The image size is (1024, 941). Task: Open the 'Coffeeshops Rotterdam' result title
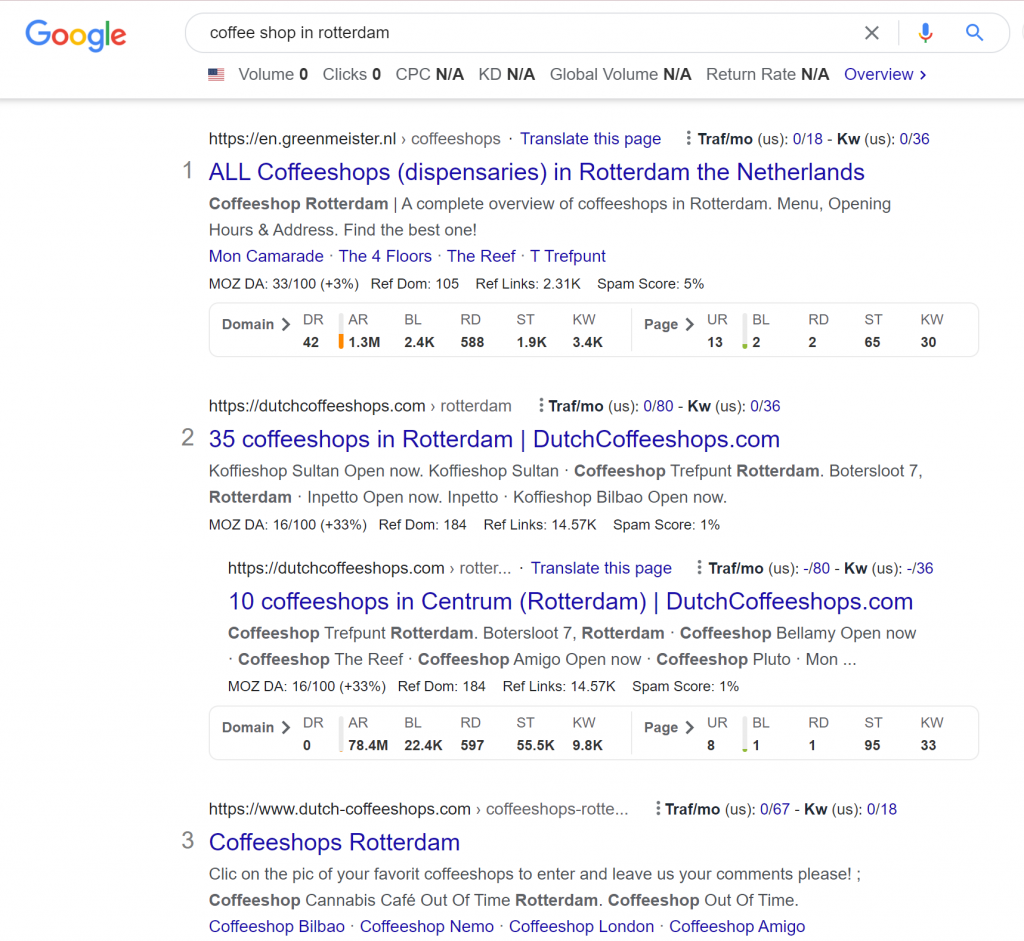tap(334, 842)
